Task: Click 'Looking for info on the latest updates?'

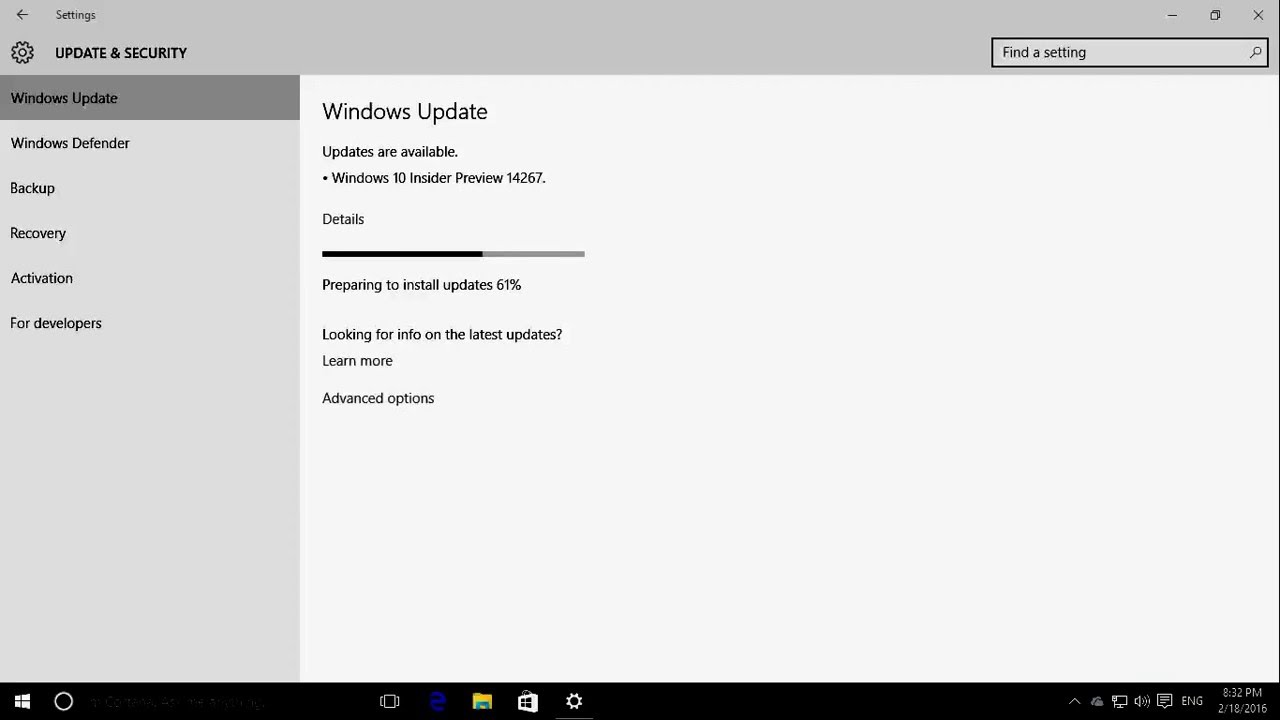Action: [x=442, y=334]
